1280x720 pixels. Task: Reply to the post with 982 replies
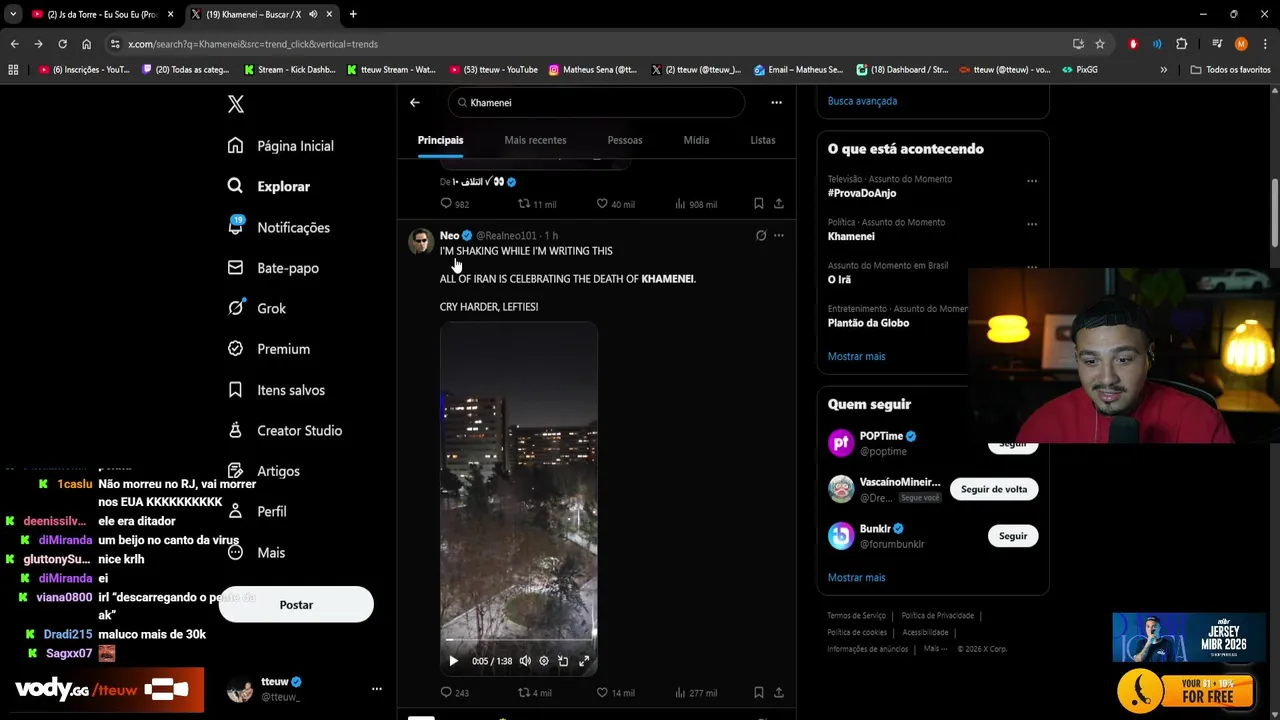pos(455,204)
